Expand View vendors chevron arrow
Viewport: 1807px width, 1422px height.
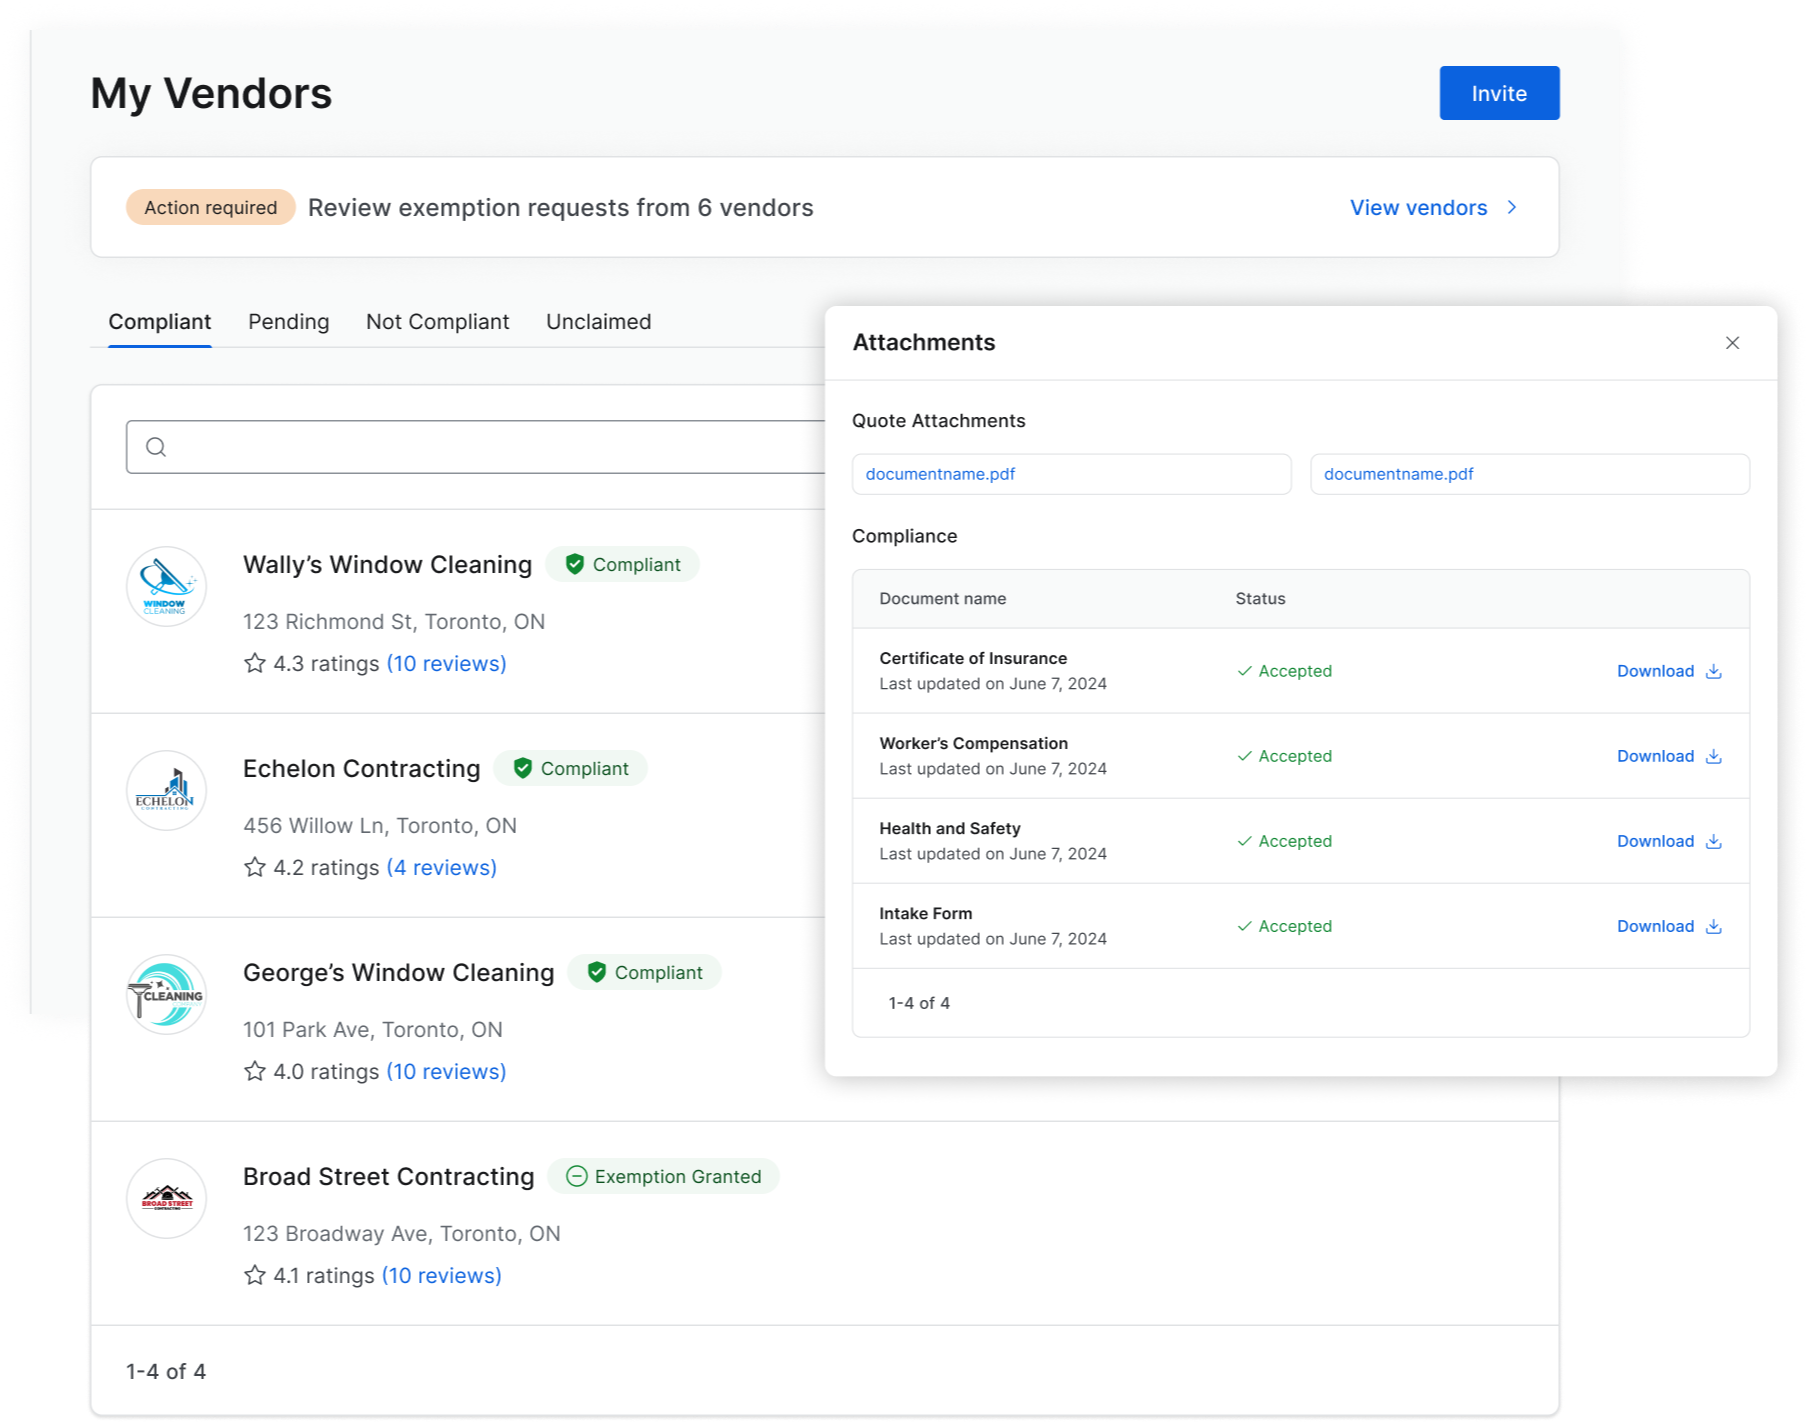[x=1512, y=207]
